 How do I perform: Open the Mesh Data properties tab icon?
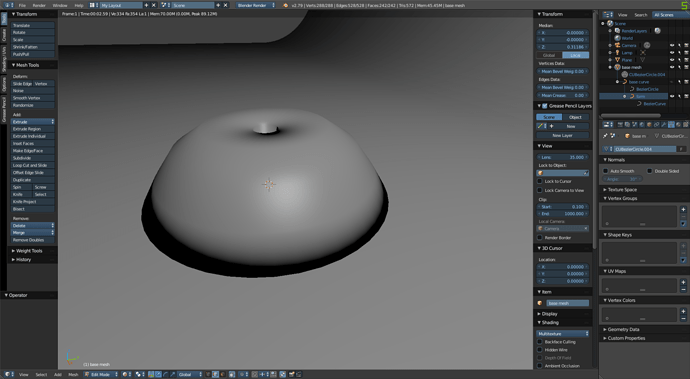672,125
